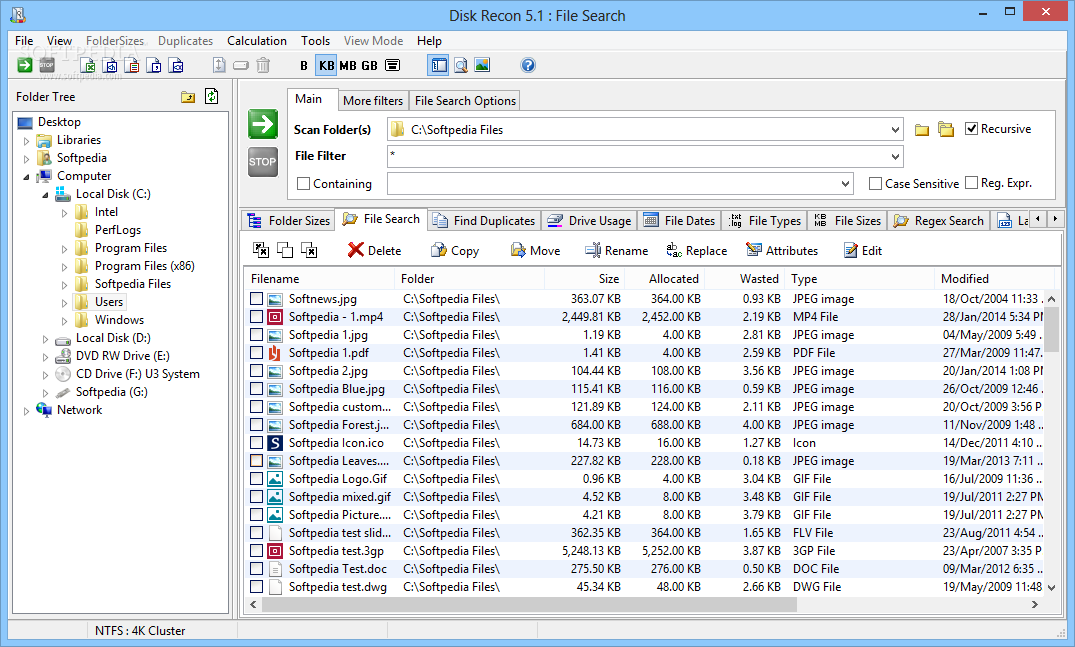Open the Scan Folder(s) dropdown
The height and width of the screenshot is (647, 1075).
[895, 130]
